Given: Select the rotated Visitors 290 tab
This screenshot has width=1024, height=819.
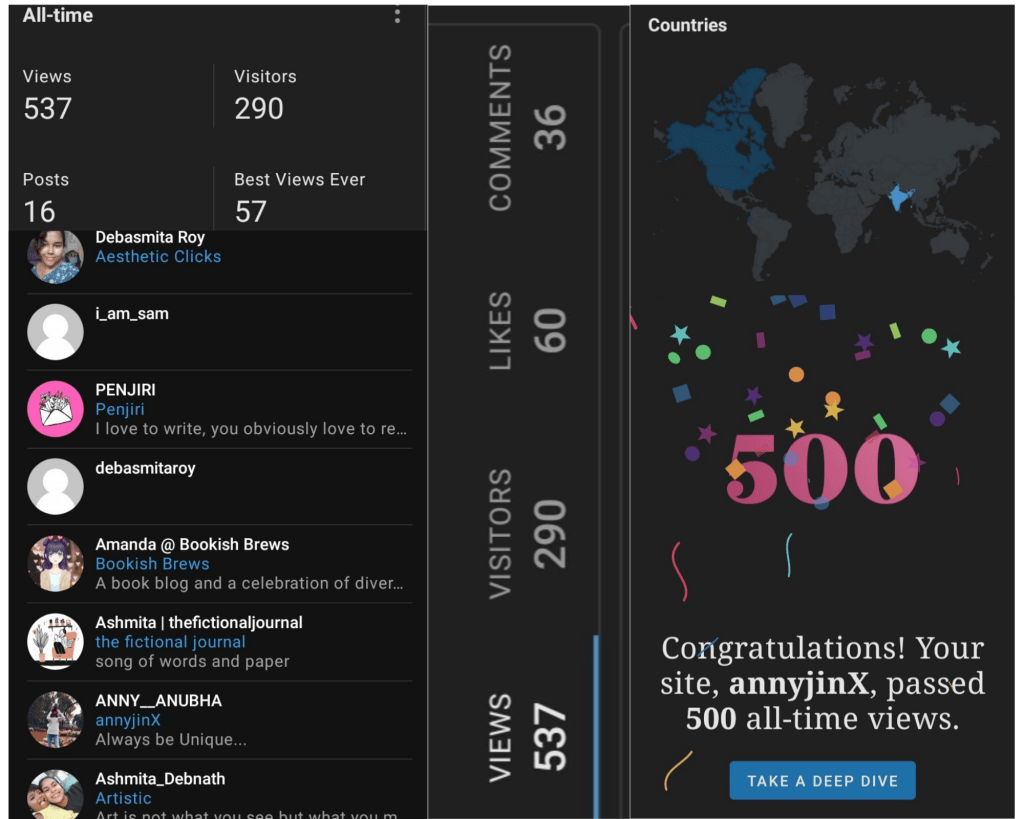Looking at the screenshot, I should coord(528,533).
